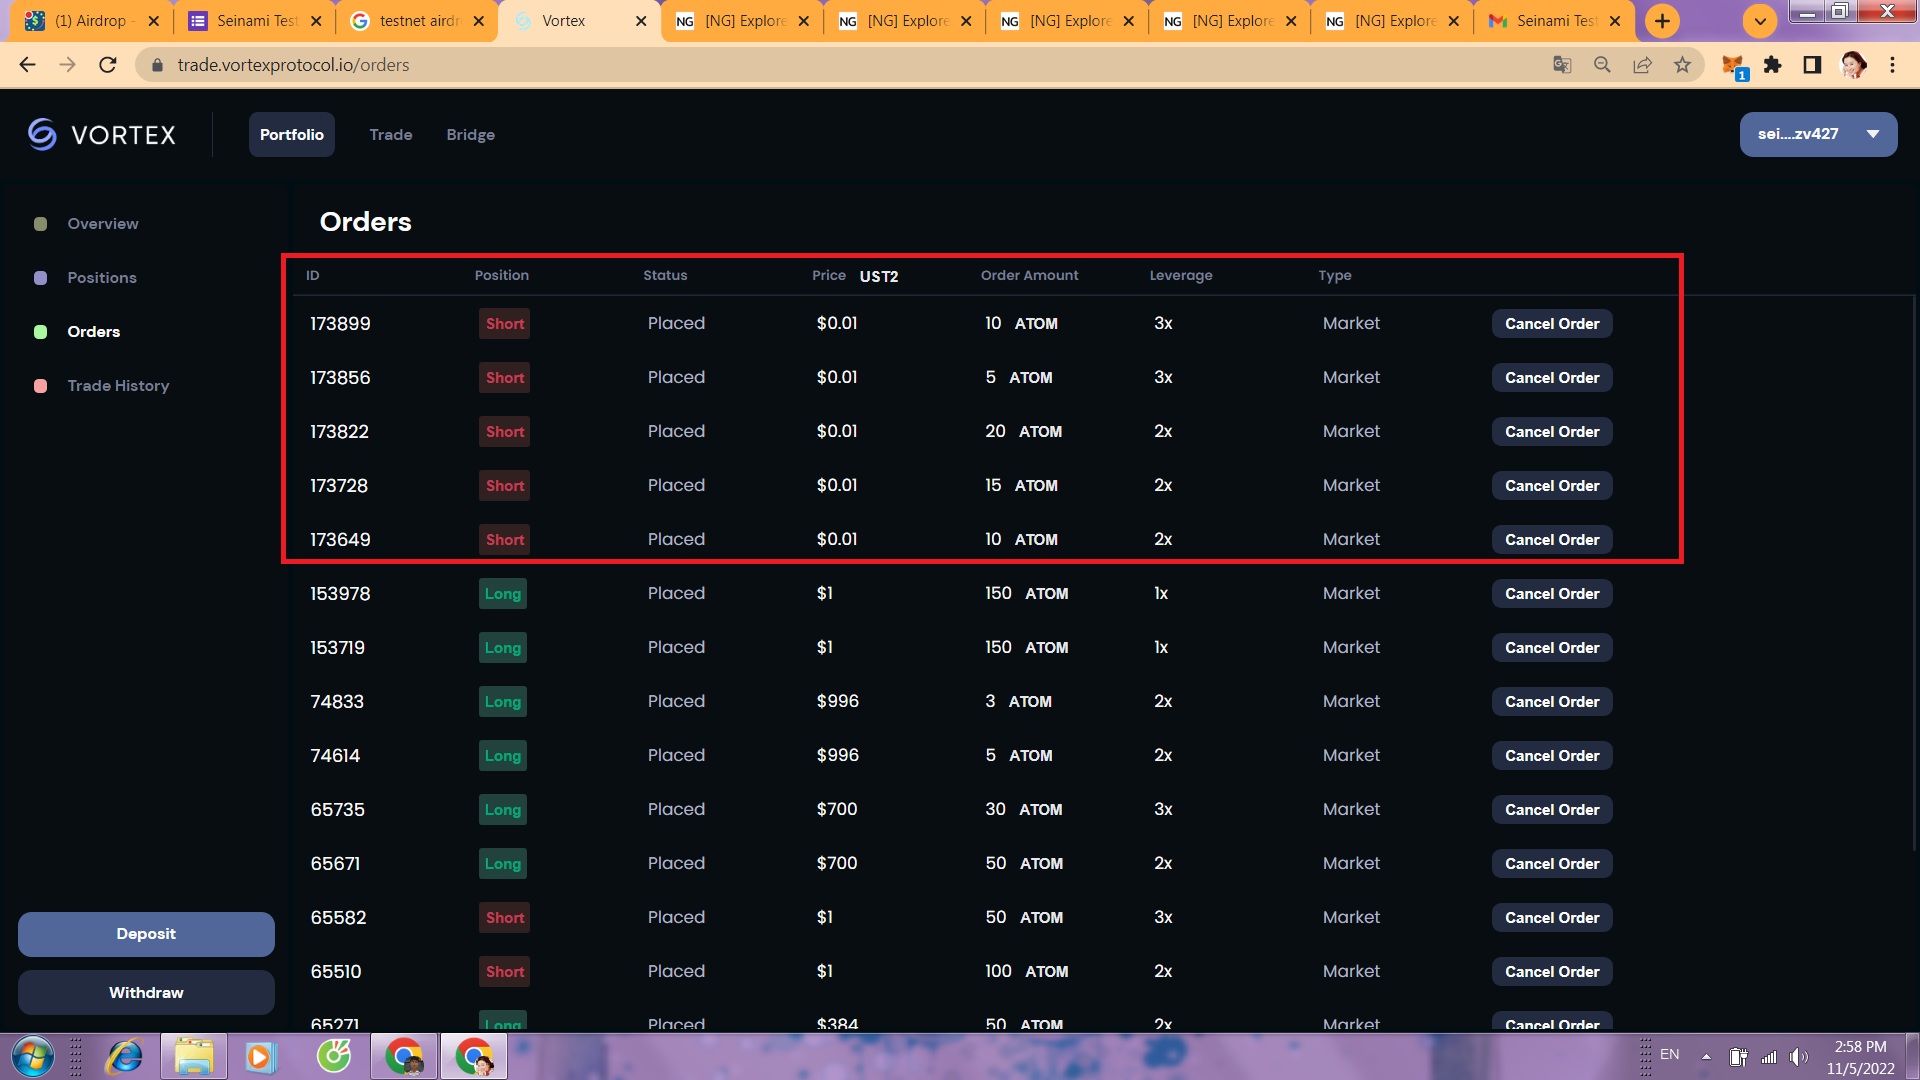
Task: Toggle the browser side panel icon
Action: (x=1812, y=65)
